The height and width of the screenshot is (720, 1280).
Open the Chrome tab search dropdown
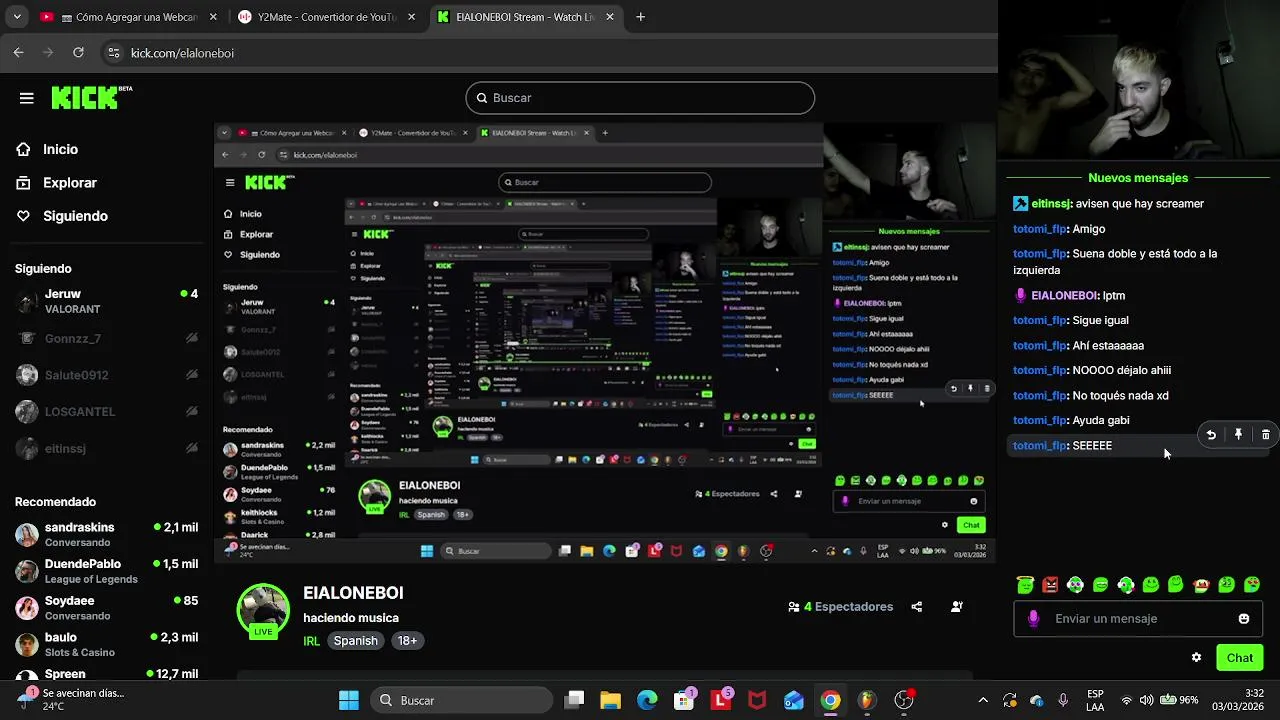(17, 17)
